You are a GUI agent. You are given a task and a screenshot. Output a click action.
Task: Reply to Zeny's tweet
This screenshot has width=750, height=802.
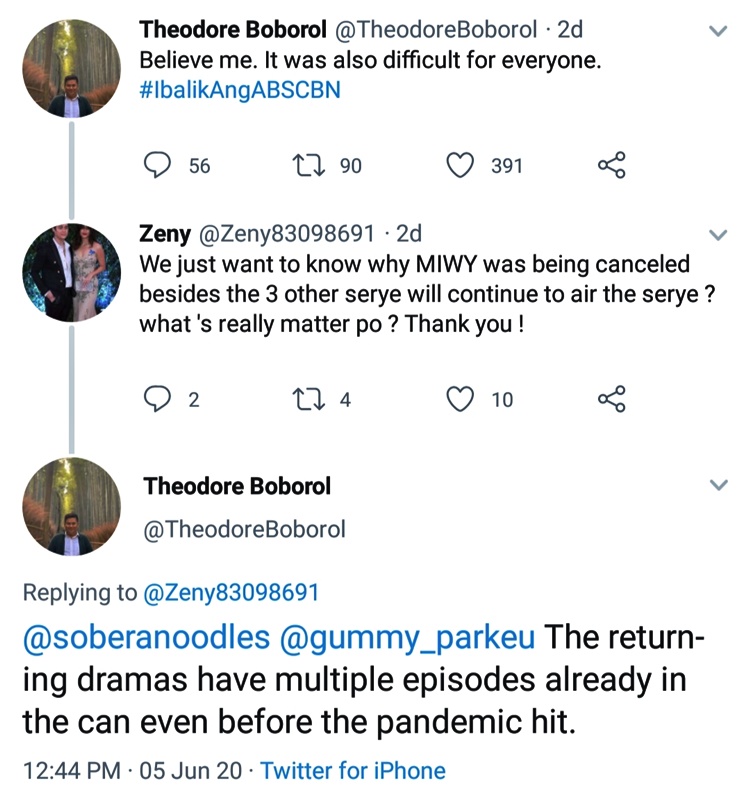point(158,400)
